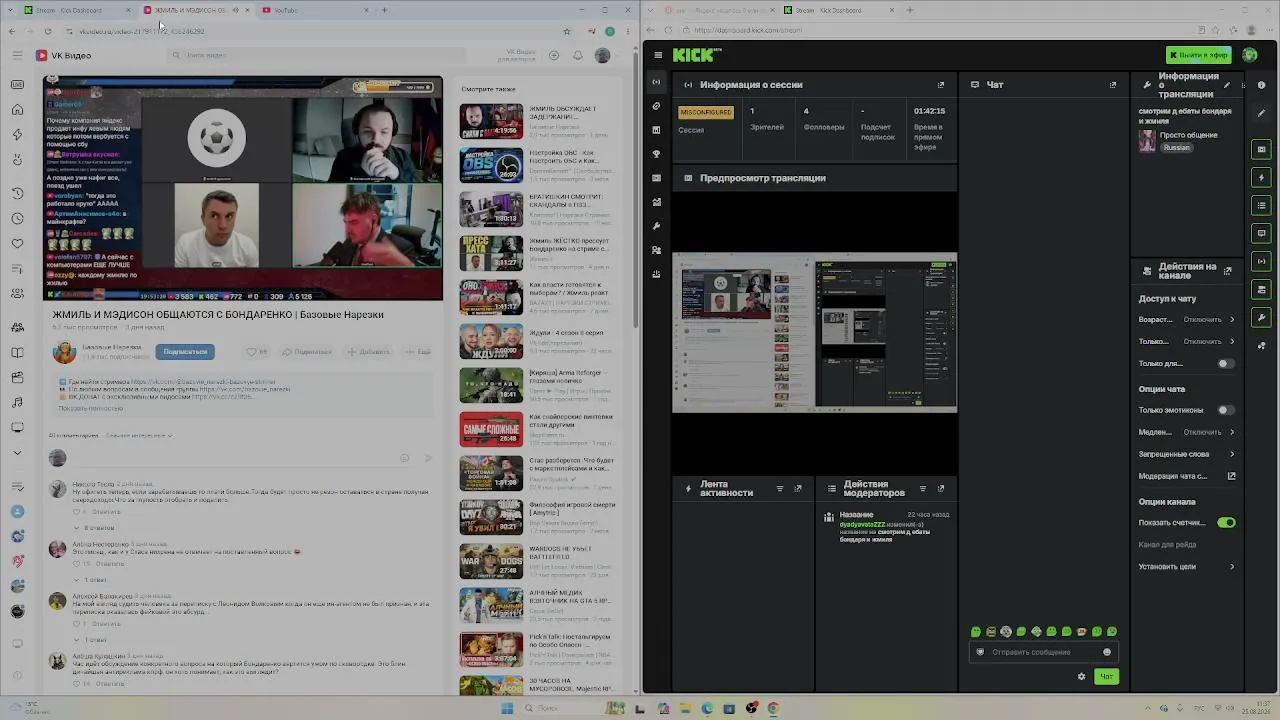The width and height of the screenshot is (1280, 720).
Task: Open Действия модераторов filter menu
Action: pos(923,489)
